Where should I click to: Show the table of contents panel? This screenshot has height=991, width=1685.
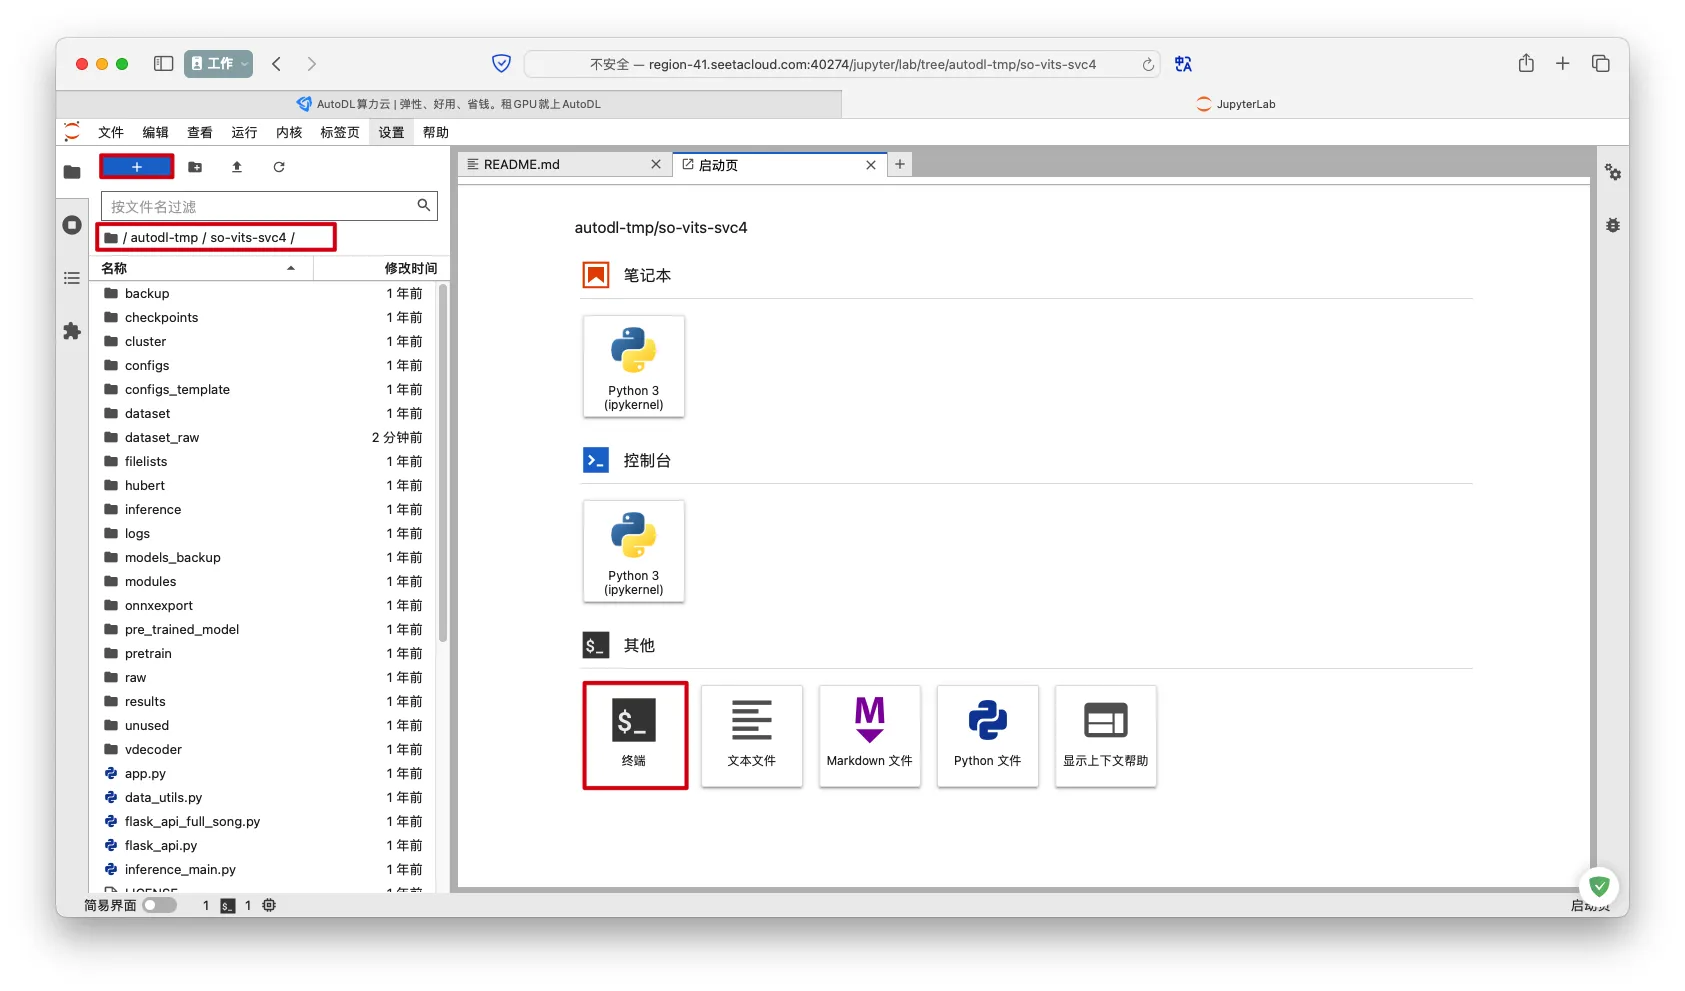pos(72,278)
